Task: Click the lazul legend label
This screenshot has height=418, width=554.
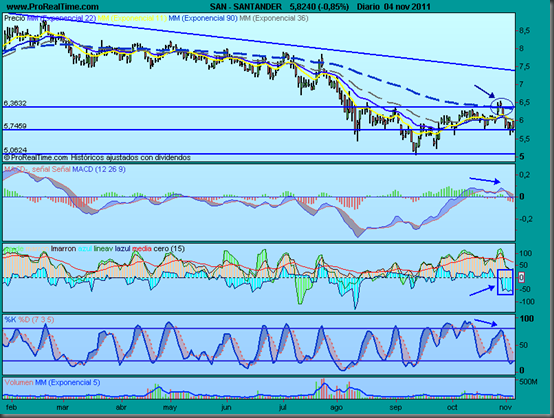Action: [123, 249]
